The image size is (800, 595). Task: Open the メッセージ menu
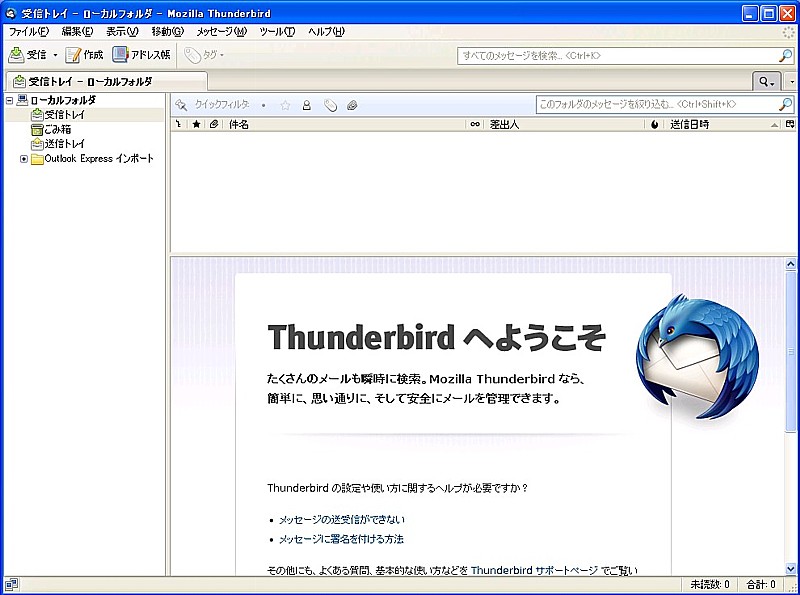click(221, 32)
